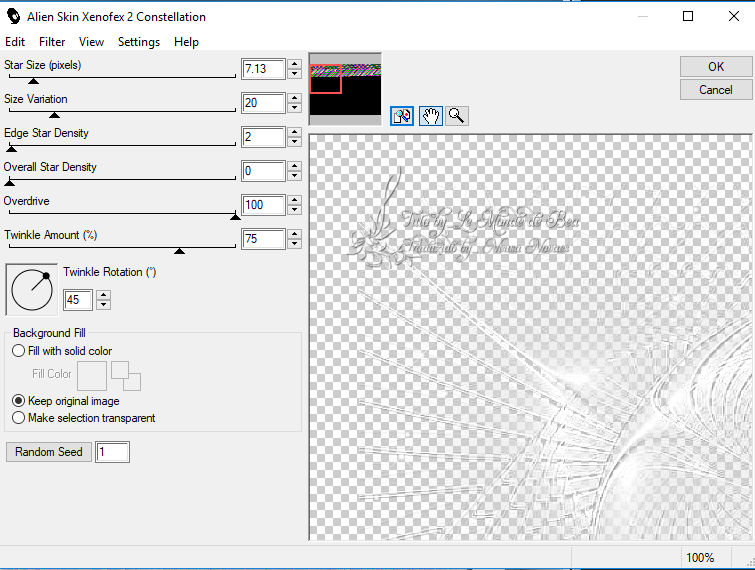This screenshot has width=755, height=570.
Task: Click the Size Variation value field
Action: click(x=263, y=103)
